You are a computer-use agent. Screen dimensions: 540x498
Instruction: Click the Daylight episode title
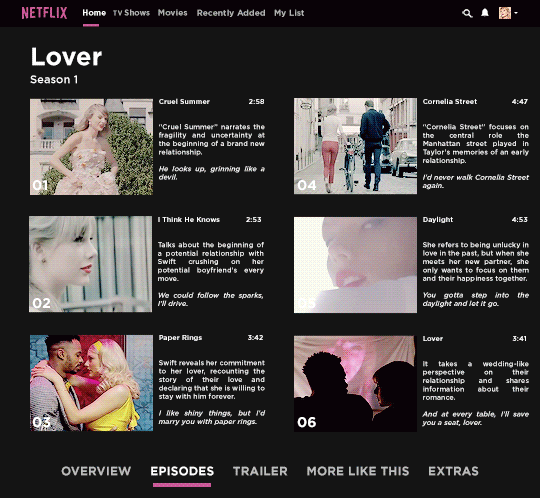pos(438,220)
